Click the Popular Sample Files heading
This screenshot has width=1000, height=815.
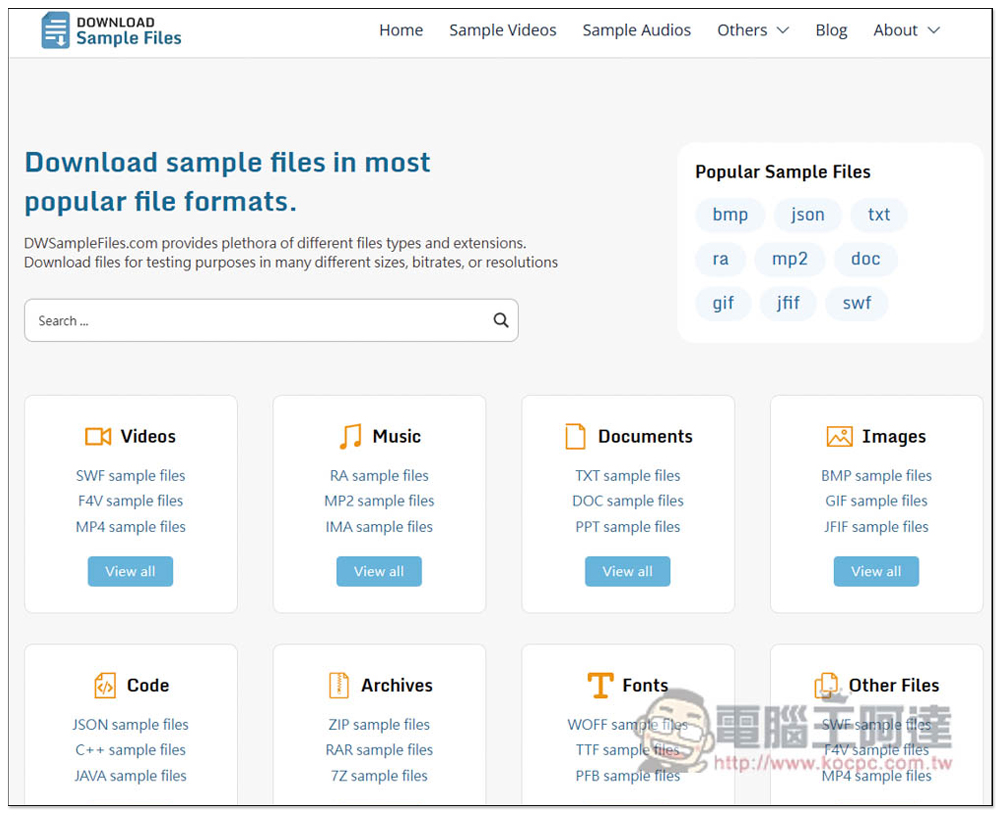(x=783, y=172)
